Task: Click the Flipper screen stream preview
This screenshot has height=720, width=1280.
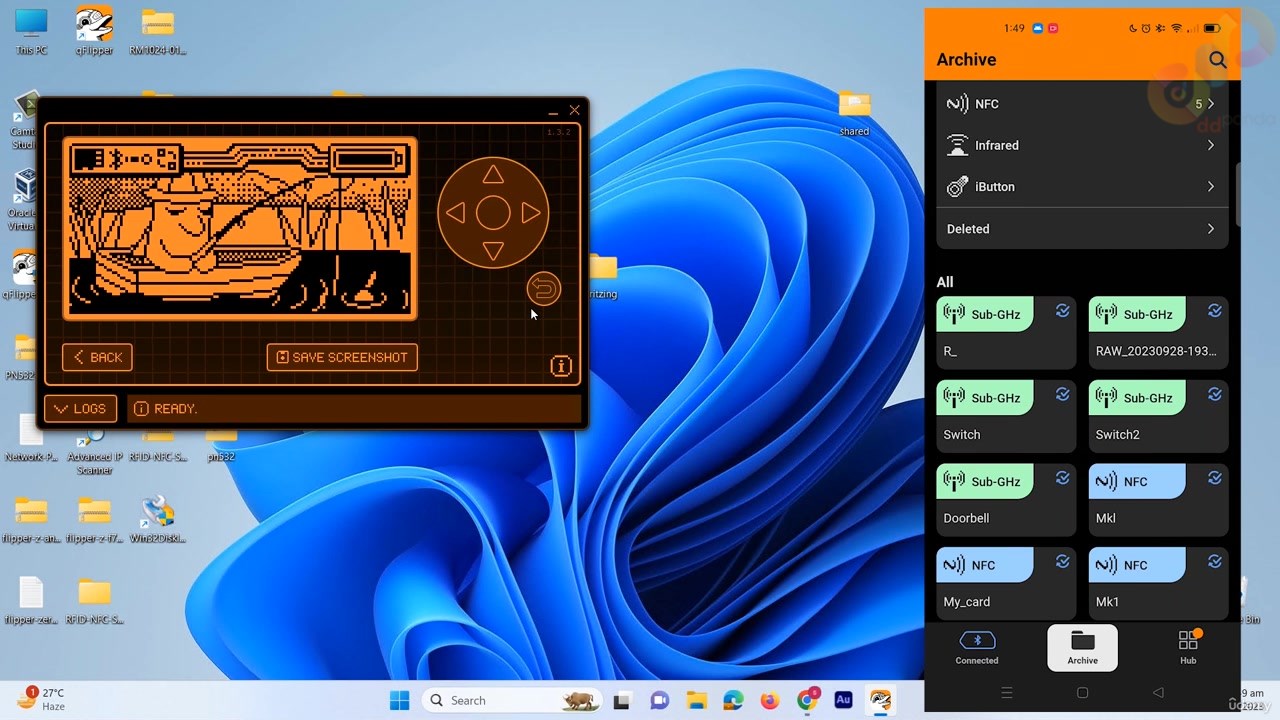Action: [x=240, y=228]
